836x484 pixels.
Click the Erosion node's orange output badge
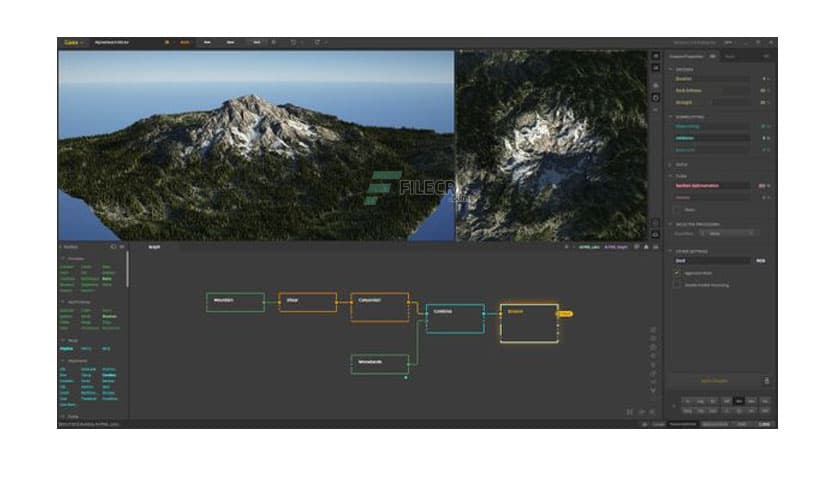(565, 313)
